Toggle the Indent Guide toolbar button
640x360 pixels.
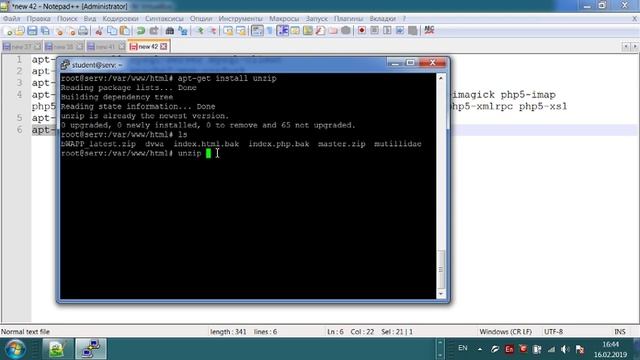(282, 31)
